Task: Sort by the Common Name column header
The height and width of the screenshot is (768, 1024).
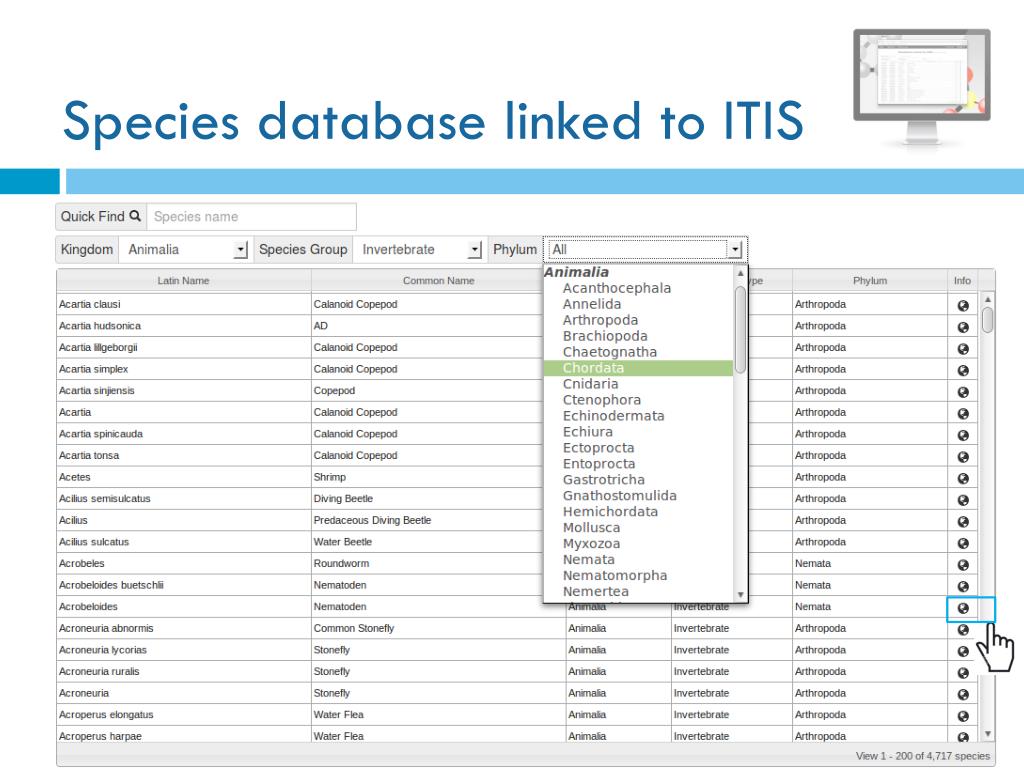Action: tap(438, 280)
